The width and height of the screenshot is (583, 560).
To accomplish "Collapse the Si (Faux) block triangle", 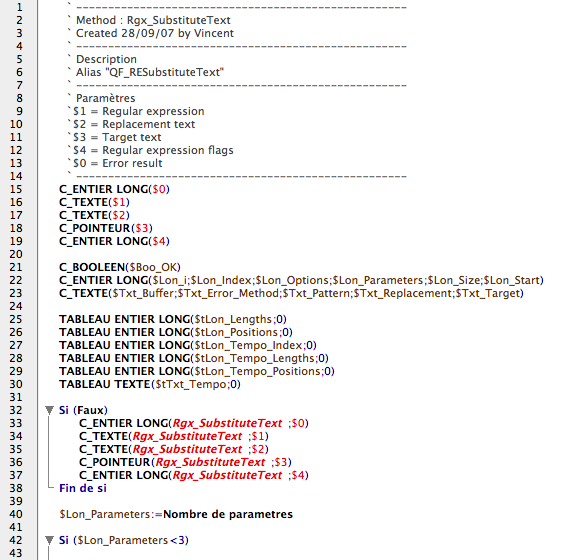I will coord(49,410).
